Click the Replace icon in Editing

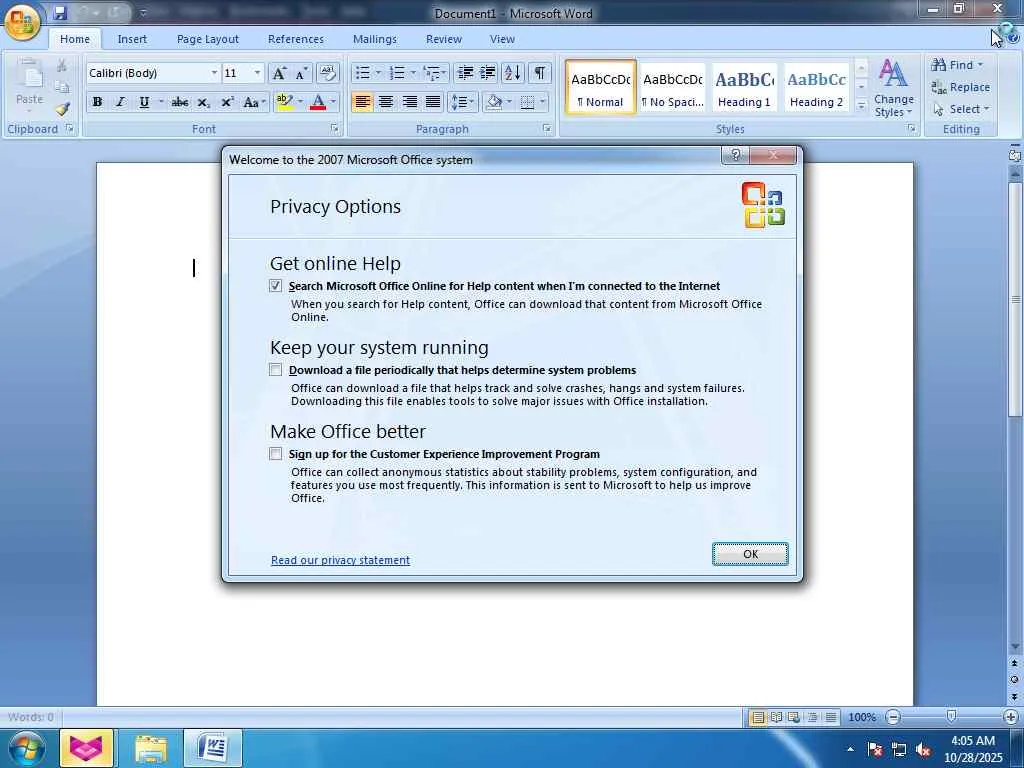pyautogui.click(x=960, y=87)
